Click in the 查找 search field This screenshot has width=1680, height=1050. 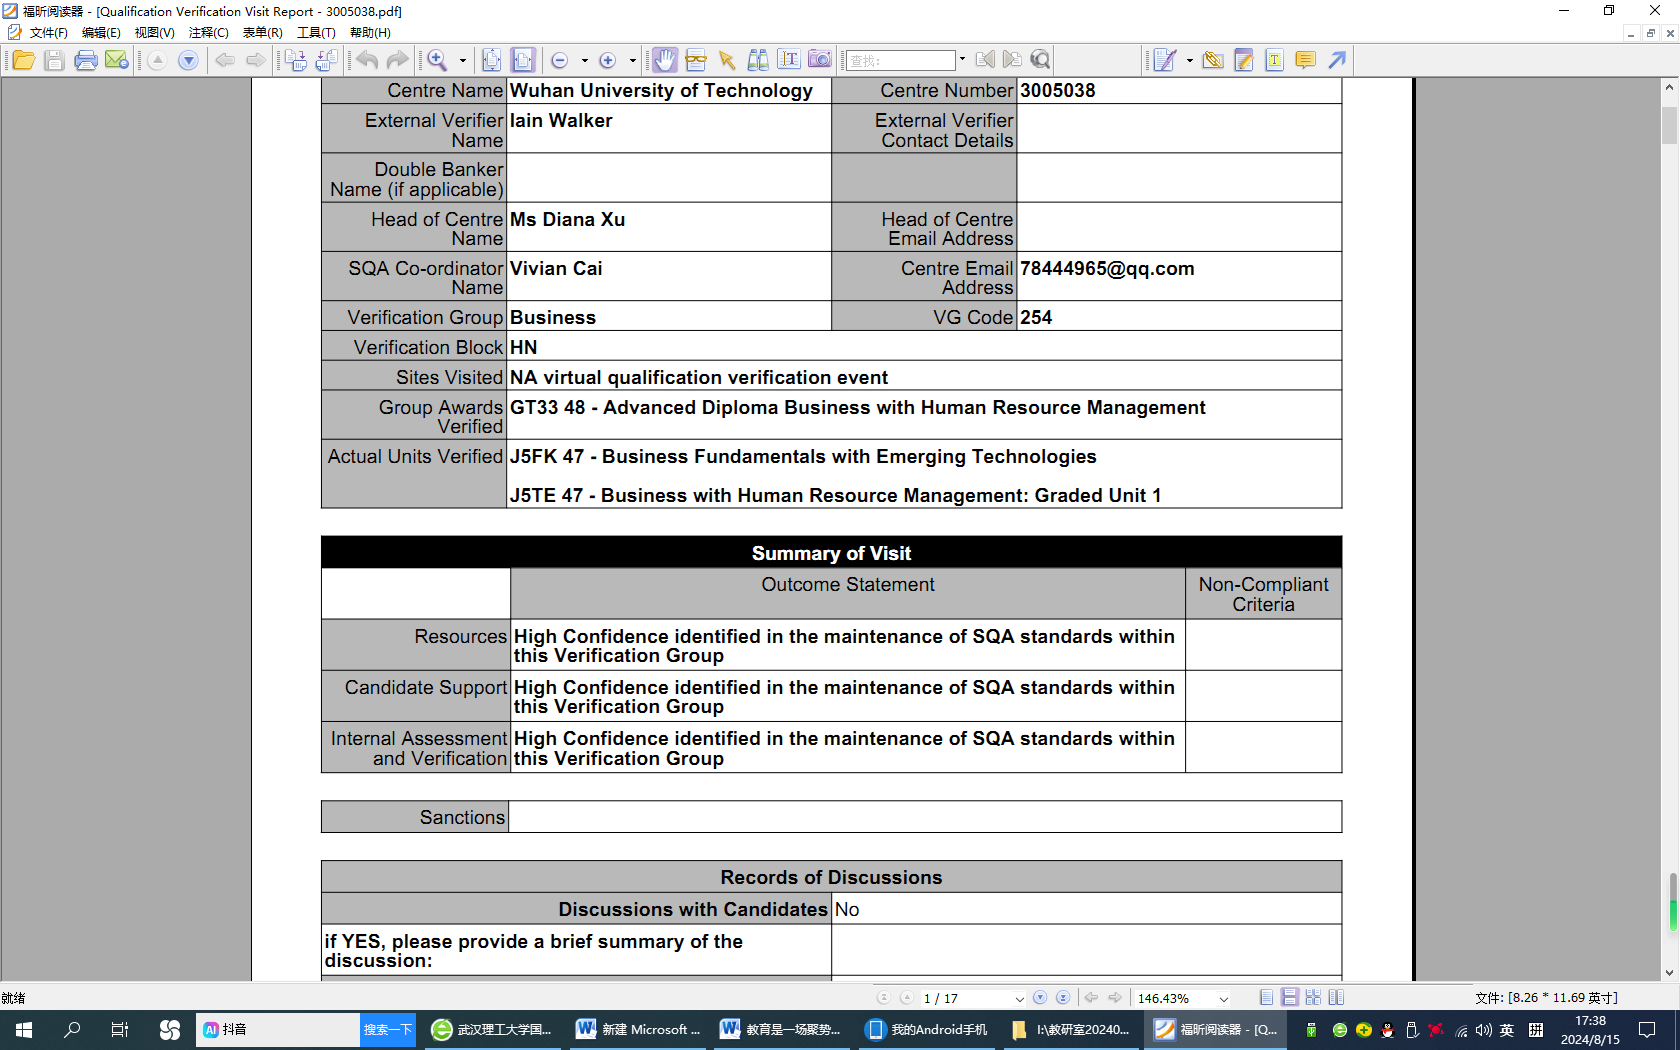(x=901, y=61)
